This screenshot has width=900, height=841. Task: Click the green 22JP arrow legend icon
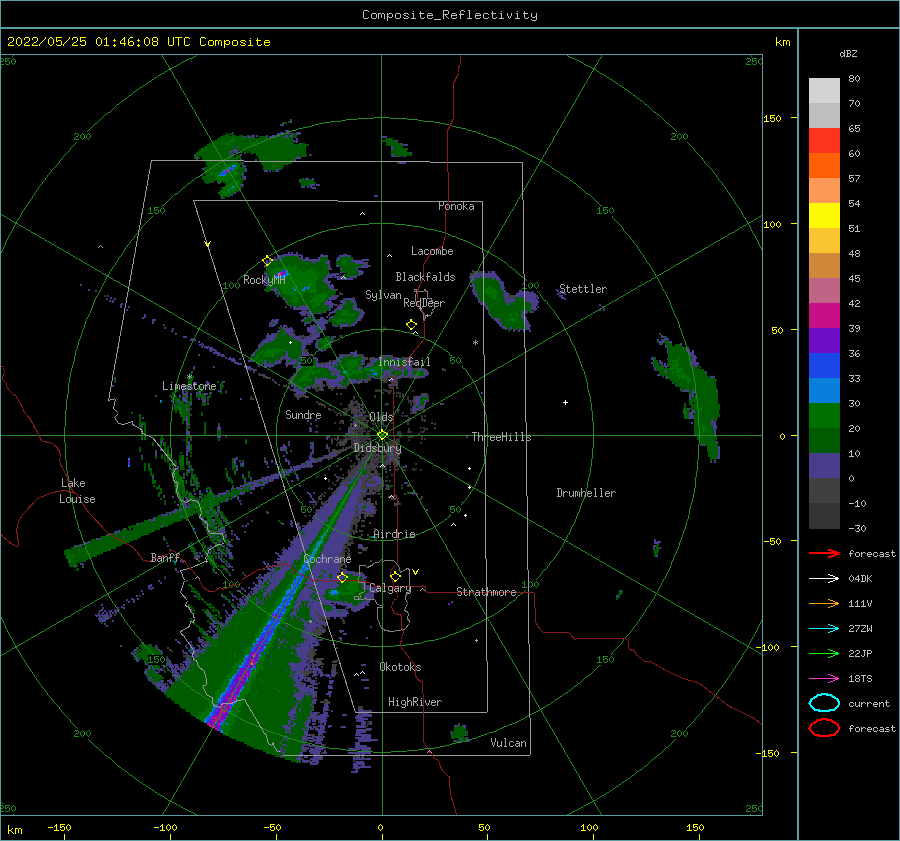coord(824,653)
